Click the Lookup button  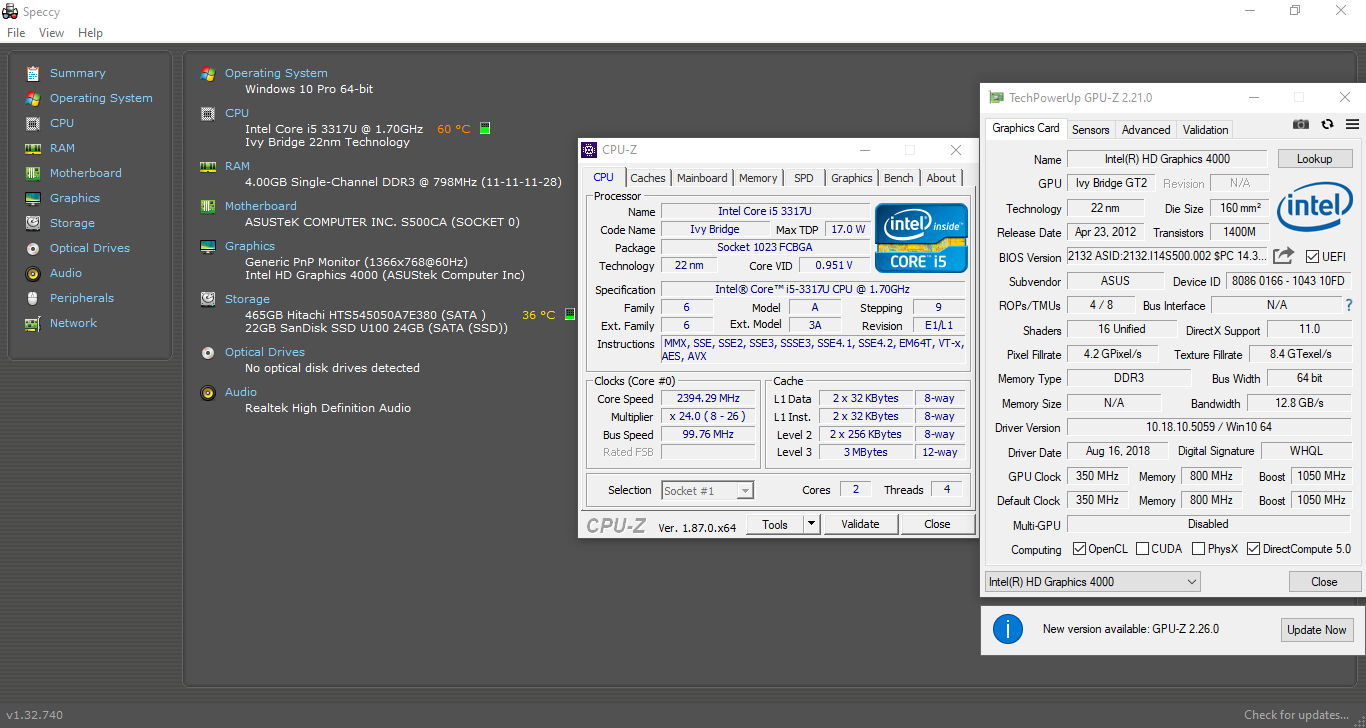pyautogui.click(x=1314, y=159)
